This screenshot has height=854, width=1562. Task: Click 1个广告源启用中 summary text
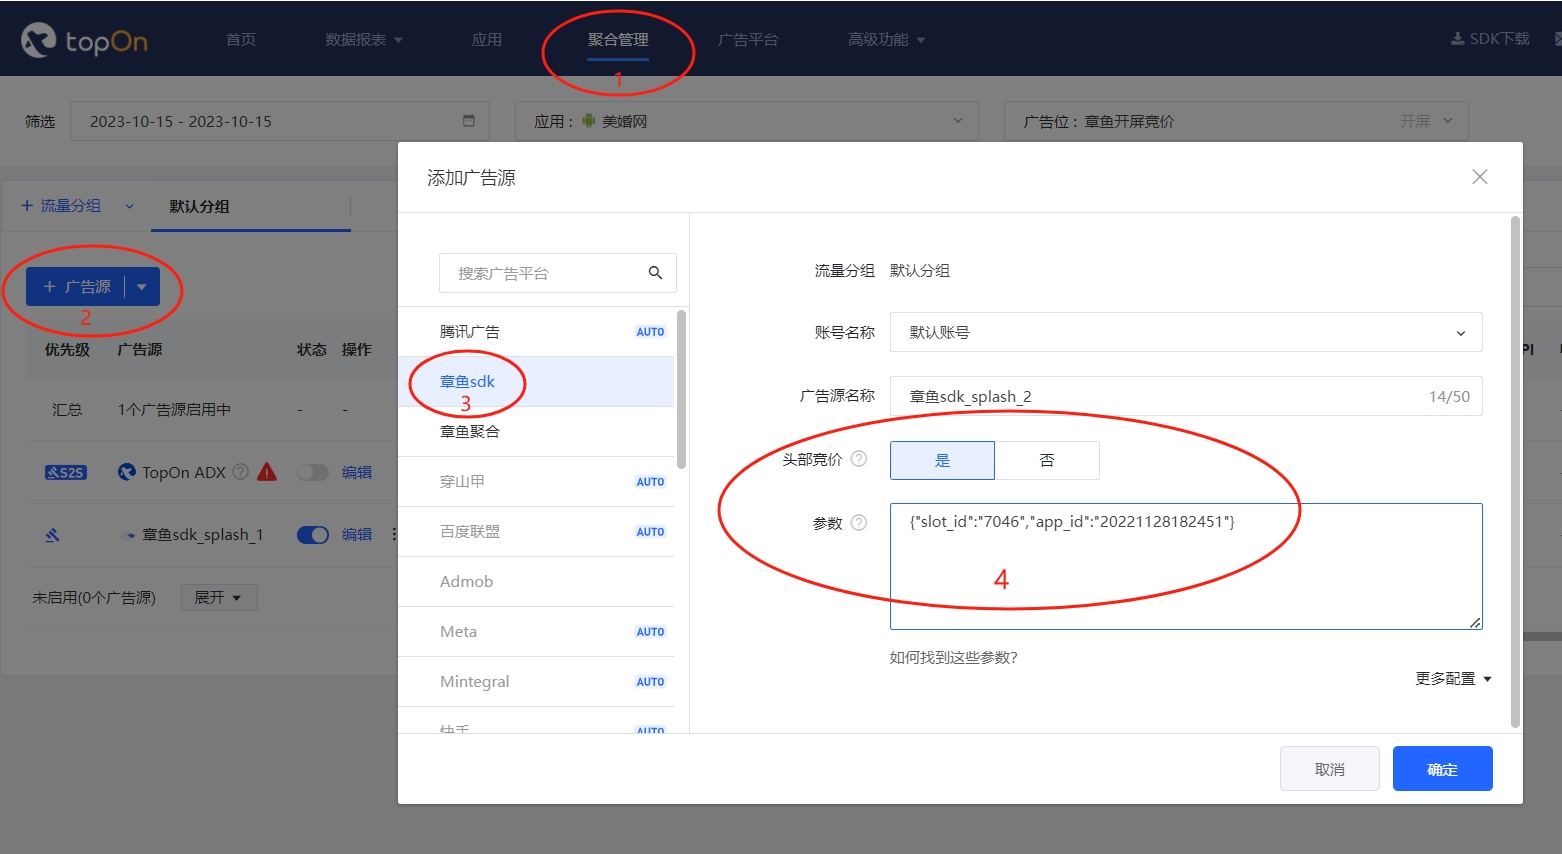pos(174,409)
